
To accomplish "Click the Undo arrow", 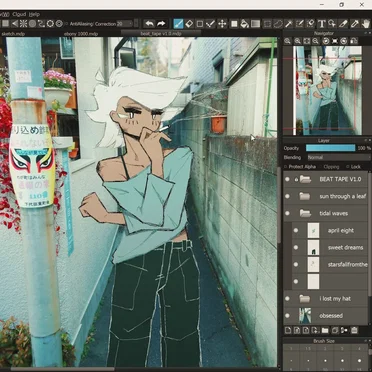I will click(150, 24).
